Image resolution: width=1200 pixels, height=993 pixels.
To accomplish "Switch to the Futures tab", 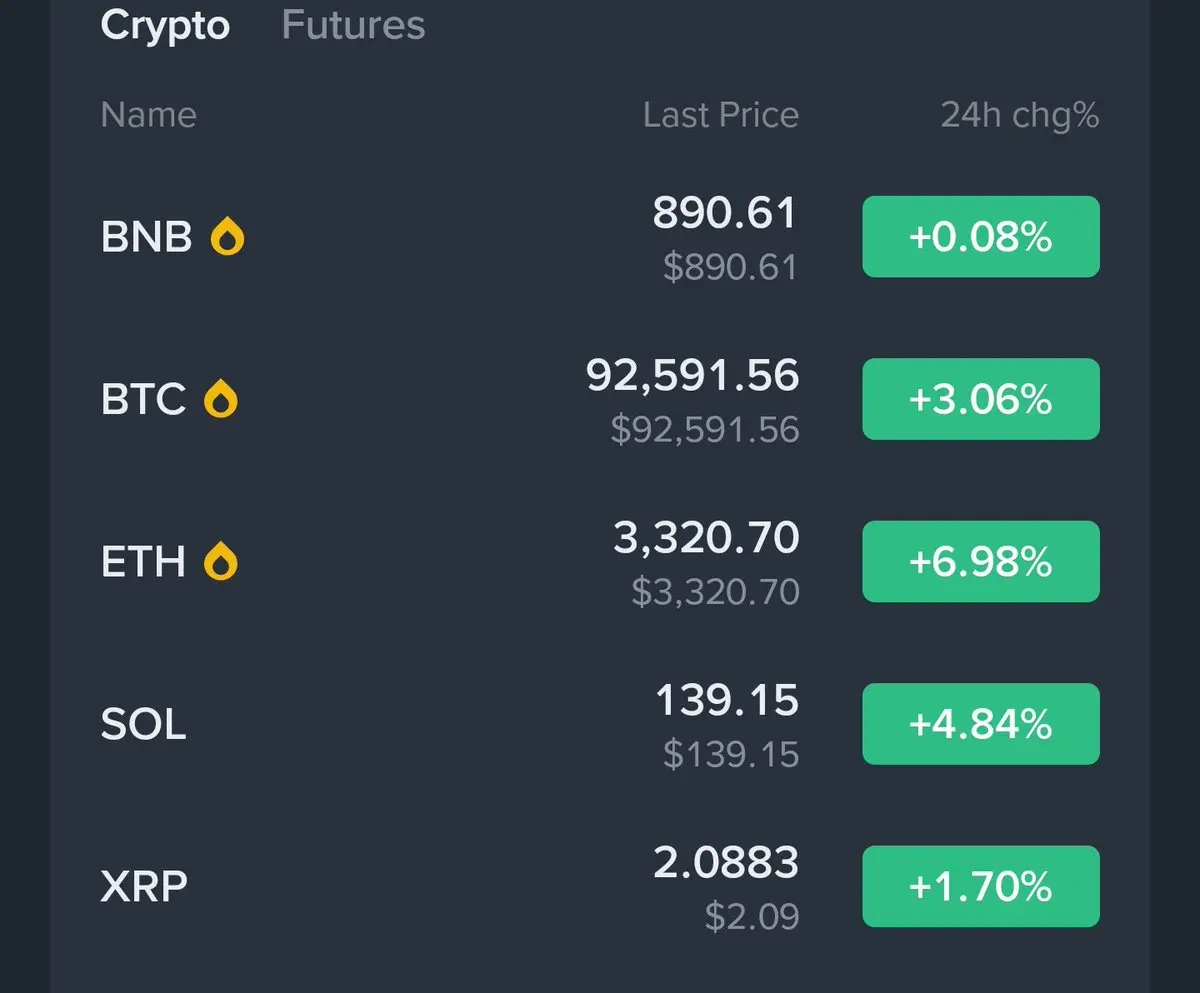I will (x=353, y=25).
